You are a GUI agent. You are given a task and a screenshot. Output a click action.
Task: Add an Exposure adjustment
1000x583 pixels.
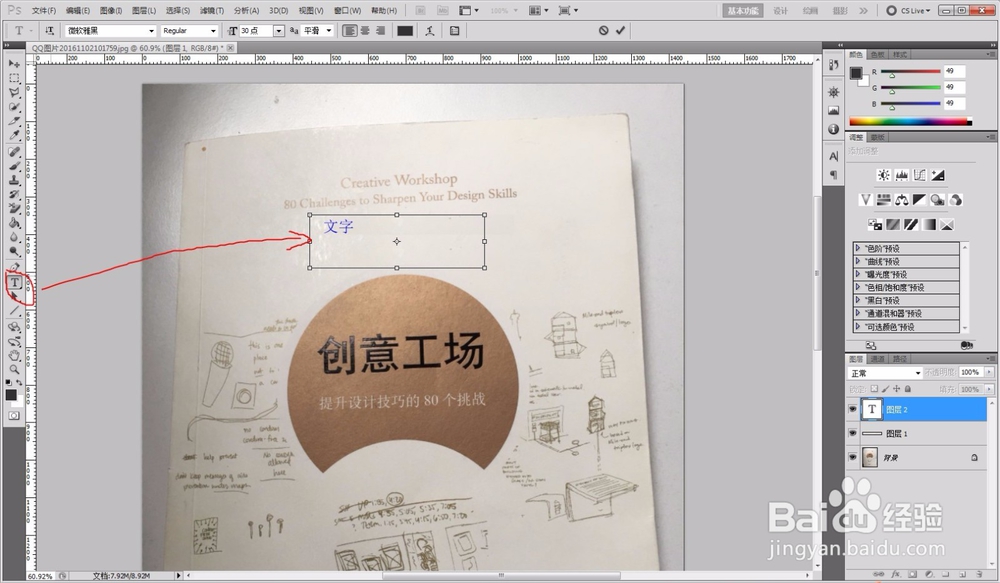[937, 175]
